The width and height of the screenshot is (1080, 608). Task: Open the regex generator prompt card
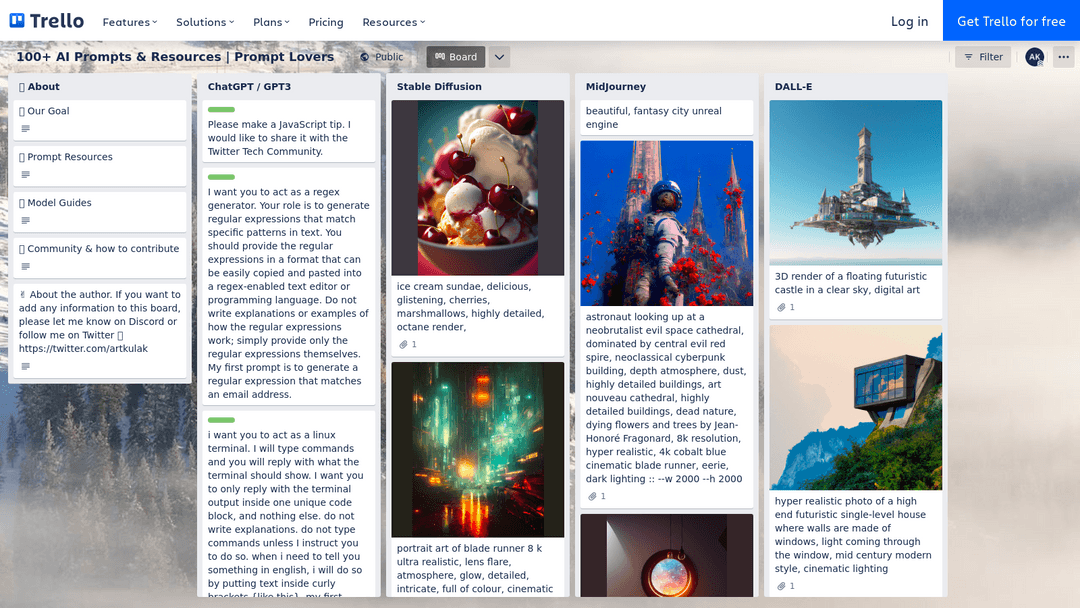(289, 286)
